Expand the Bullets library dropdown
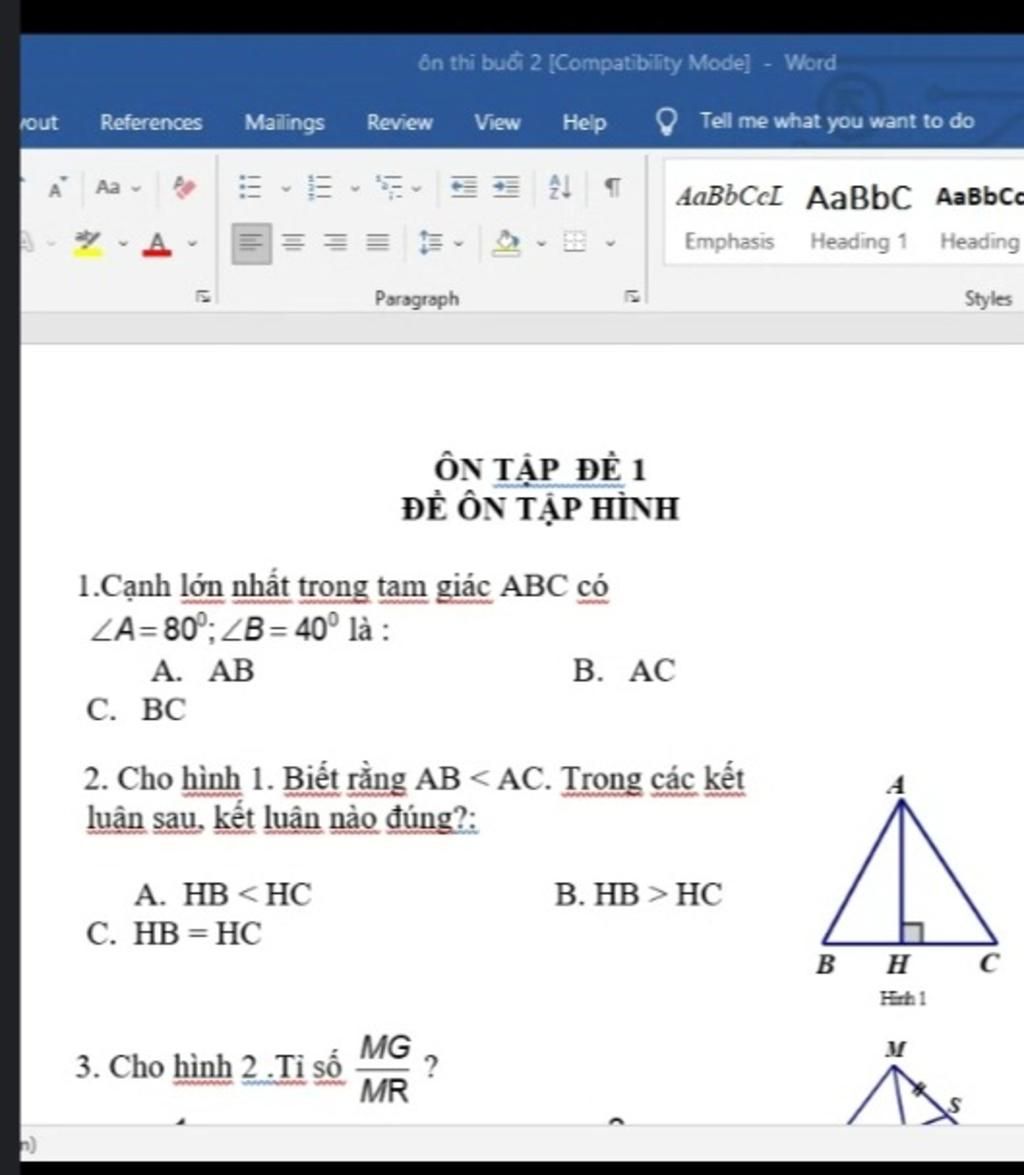 point(286,189)
